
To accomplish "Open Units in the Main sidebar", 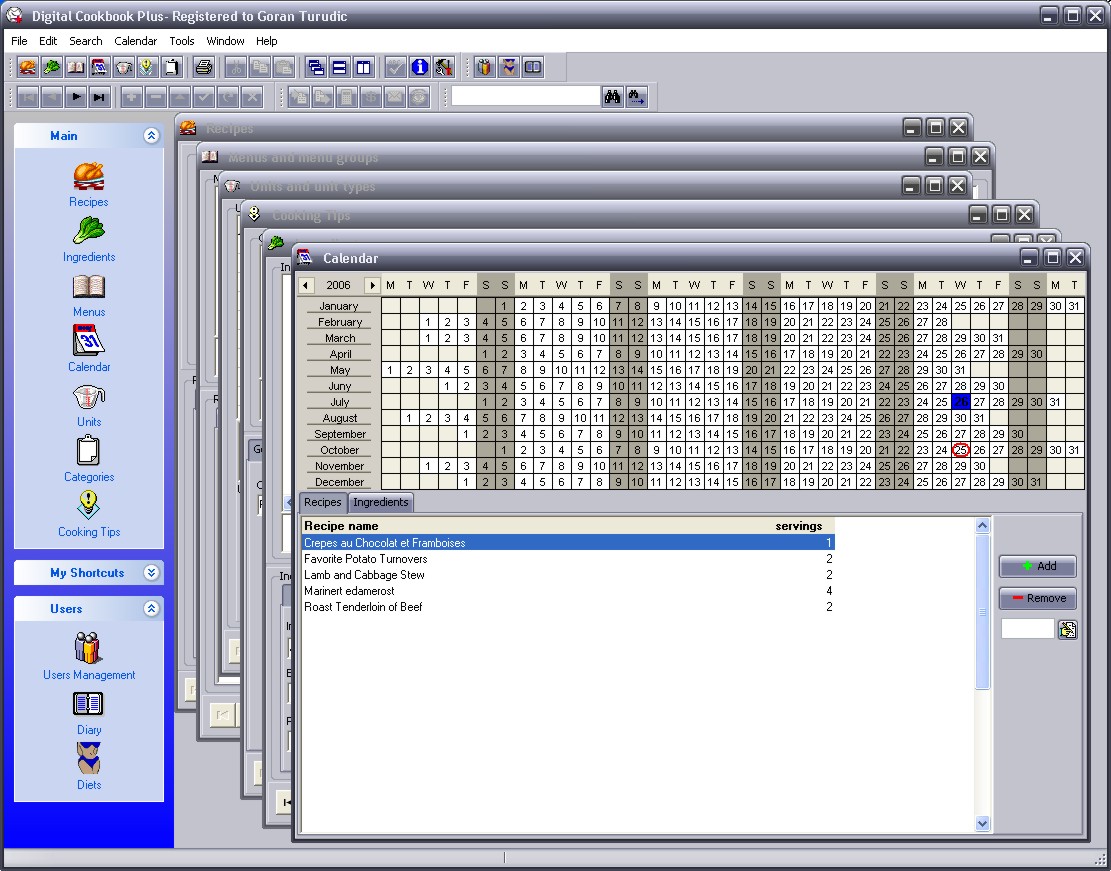I will coord(89,405).
